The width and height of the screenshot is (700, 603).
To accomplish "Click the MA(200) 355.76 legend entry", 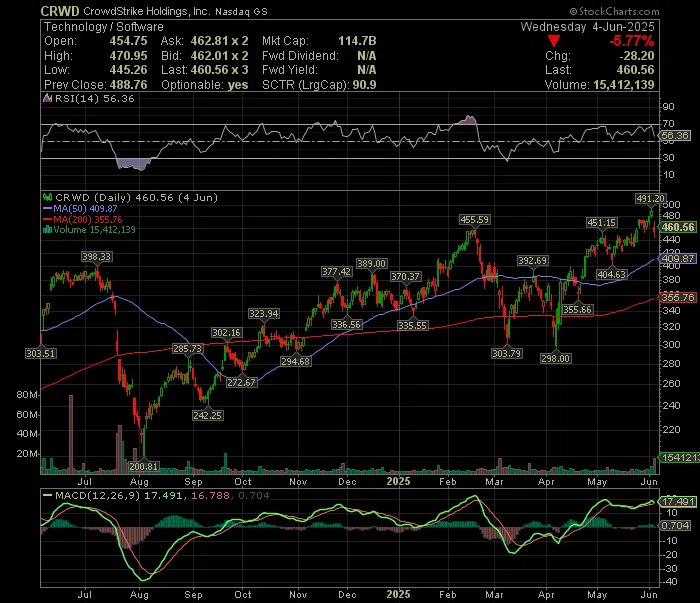I will (83, 220).
